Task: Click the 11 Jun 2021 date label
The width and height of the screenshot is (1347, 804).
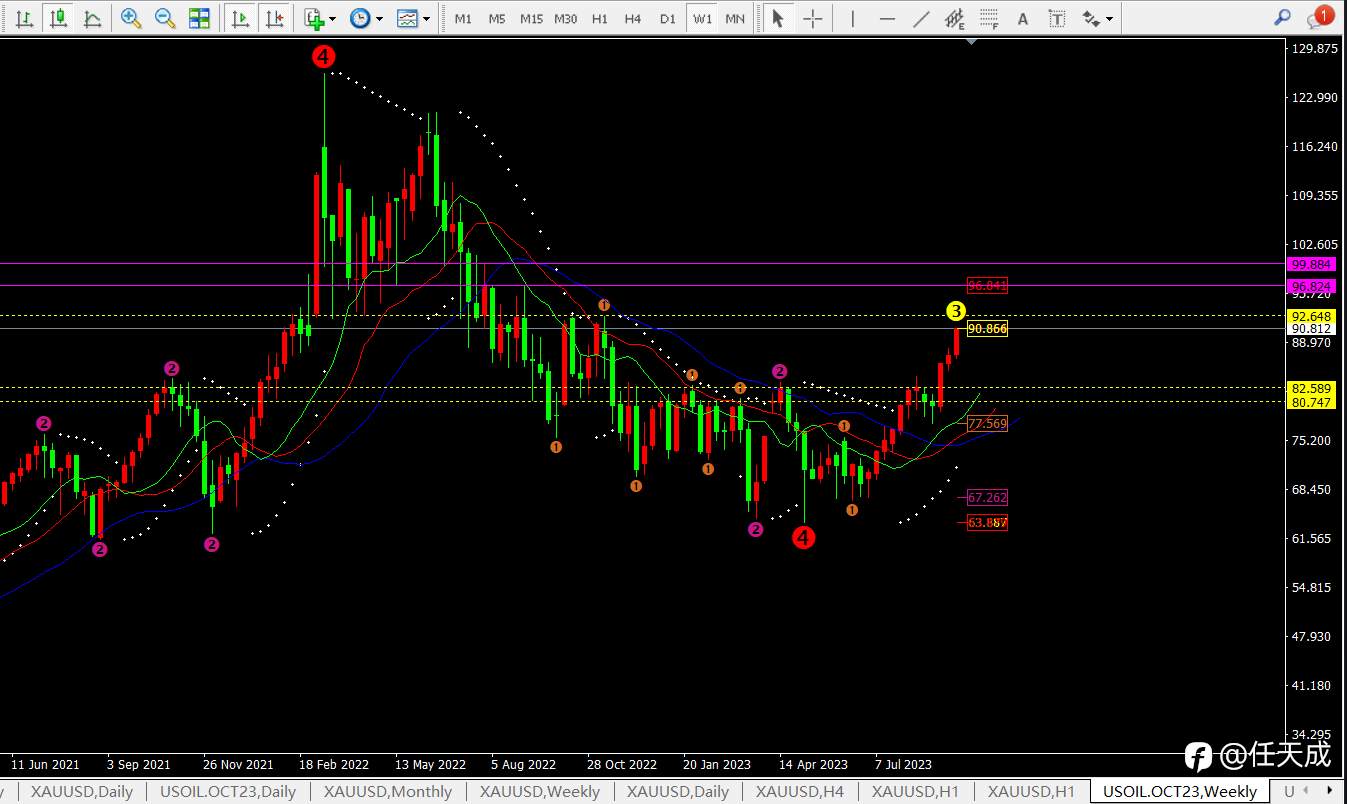Action: [45, 764]
